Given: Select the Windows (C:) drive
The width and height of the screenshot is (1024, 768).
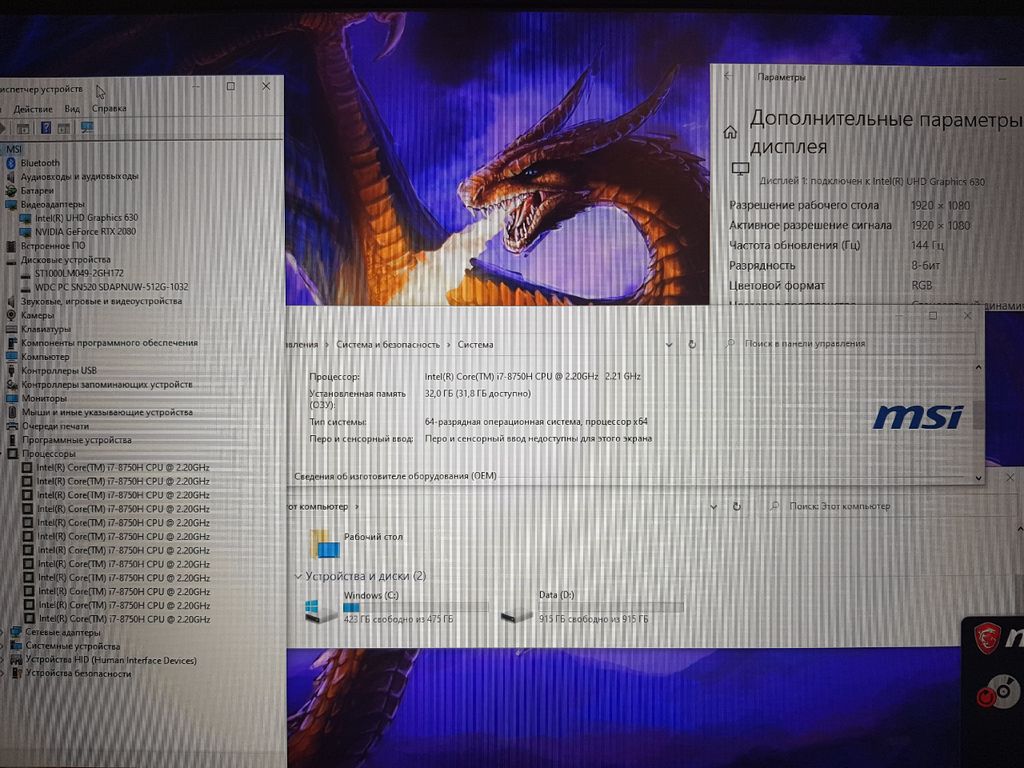Looking at the screenshot, I should coord(396,607).
